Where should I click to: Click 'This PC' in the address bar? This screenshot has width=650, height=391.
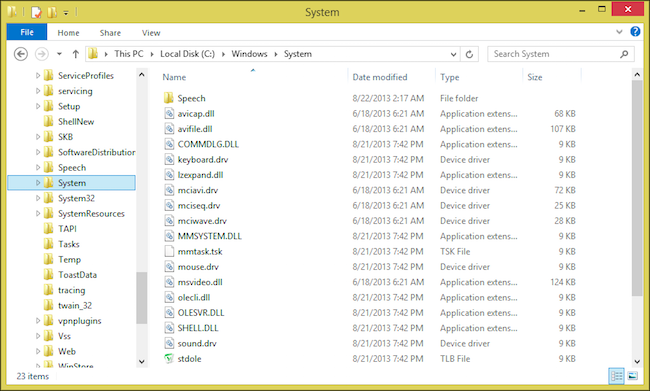(129, 54)
